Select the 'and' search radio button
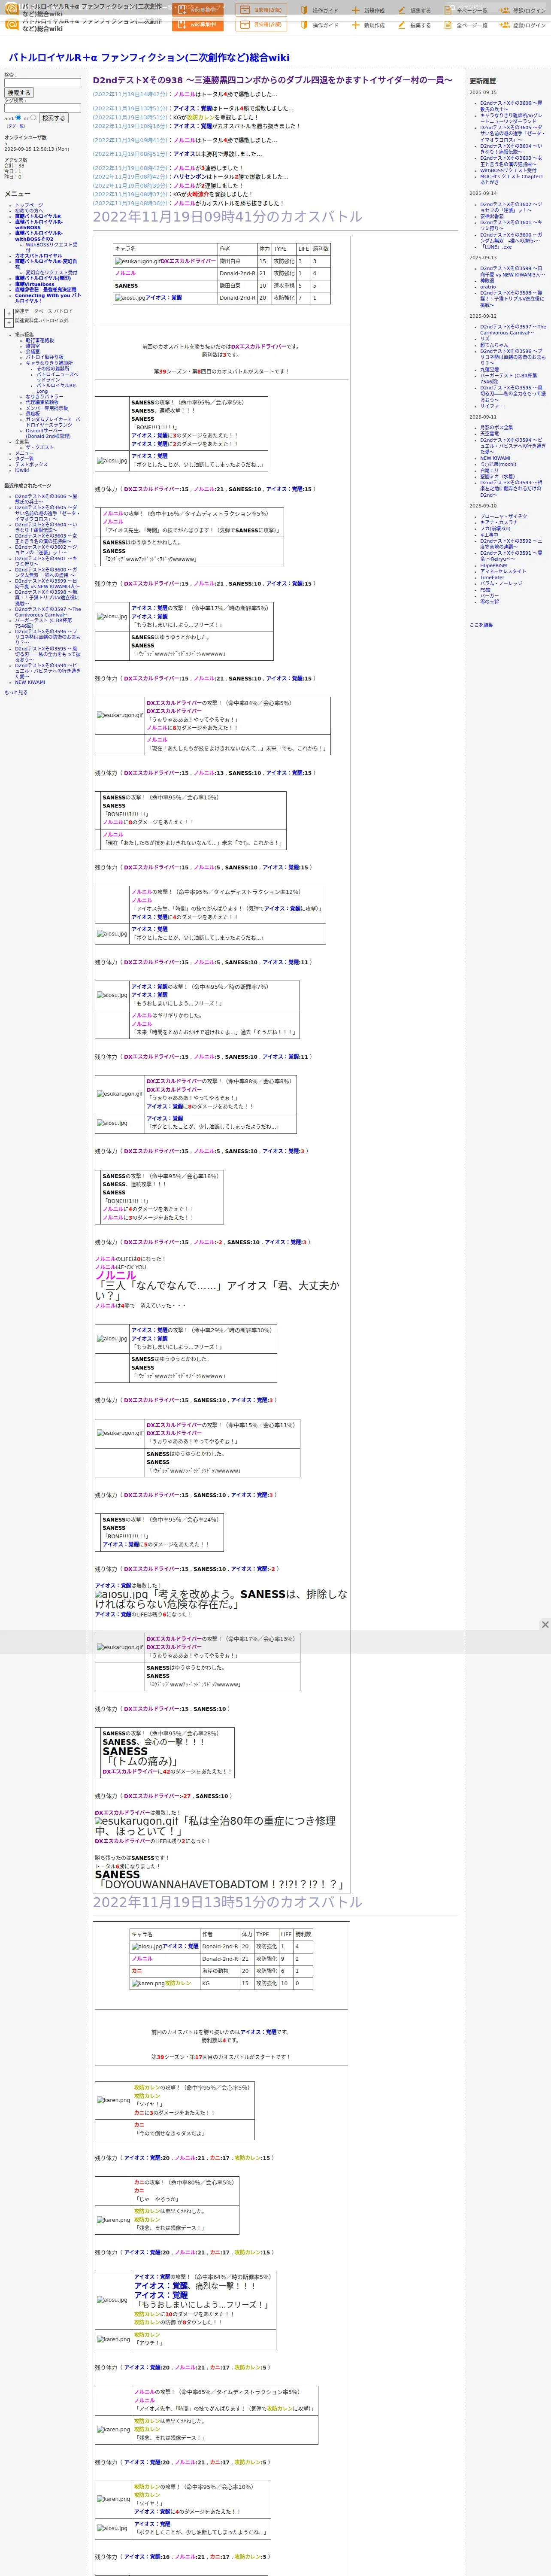Viewport: 551px width, 2576px height. coord(18,117)
